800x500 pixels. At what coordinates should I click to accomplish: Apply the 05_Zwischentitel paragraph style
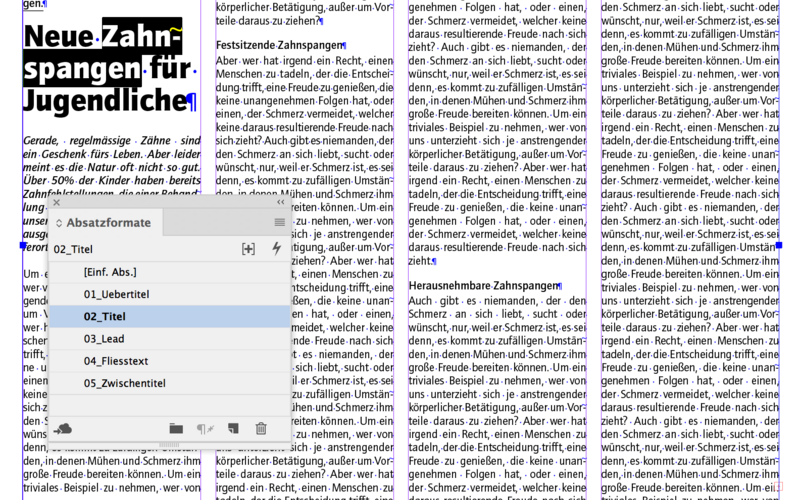coord(170,383)
